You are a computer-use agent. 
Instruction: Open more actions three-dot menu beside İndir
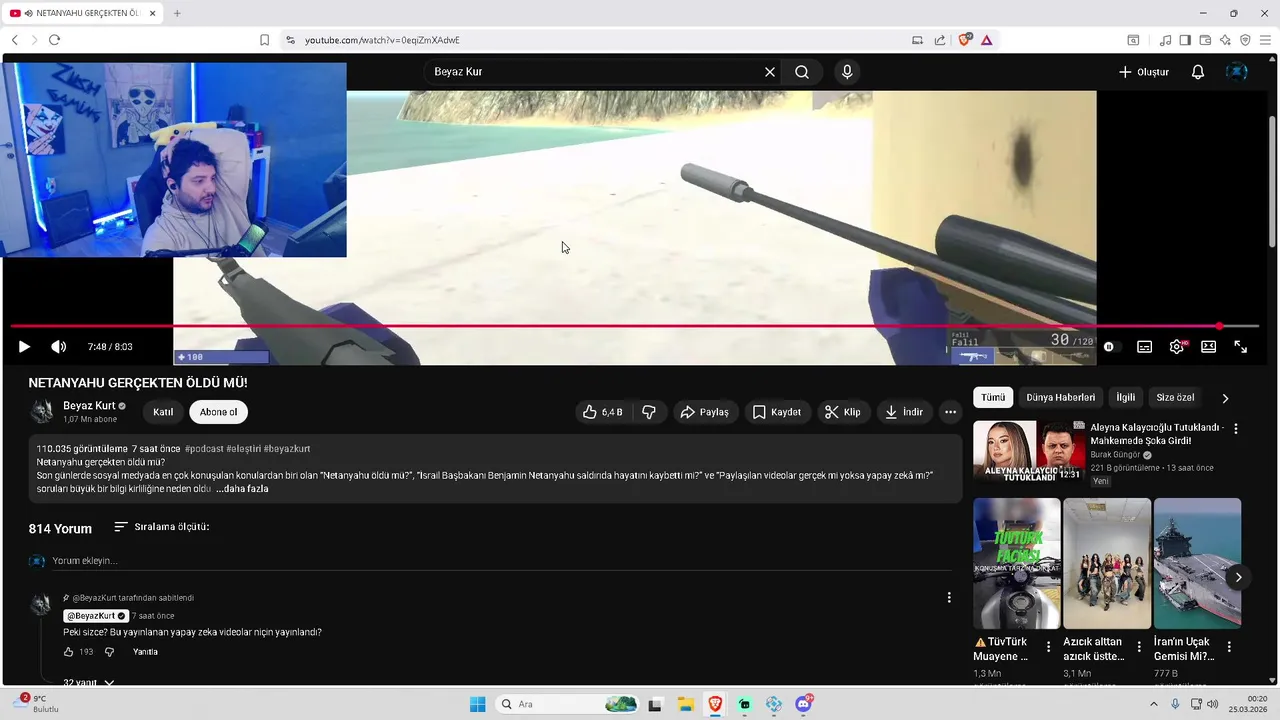(x=950, y=412)
